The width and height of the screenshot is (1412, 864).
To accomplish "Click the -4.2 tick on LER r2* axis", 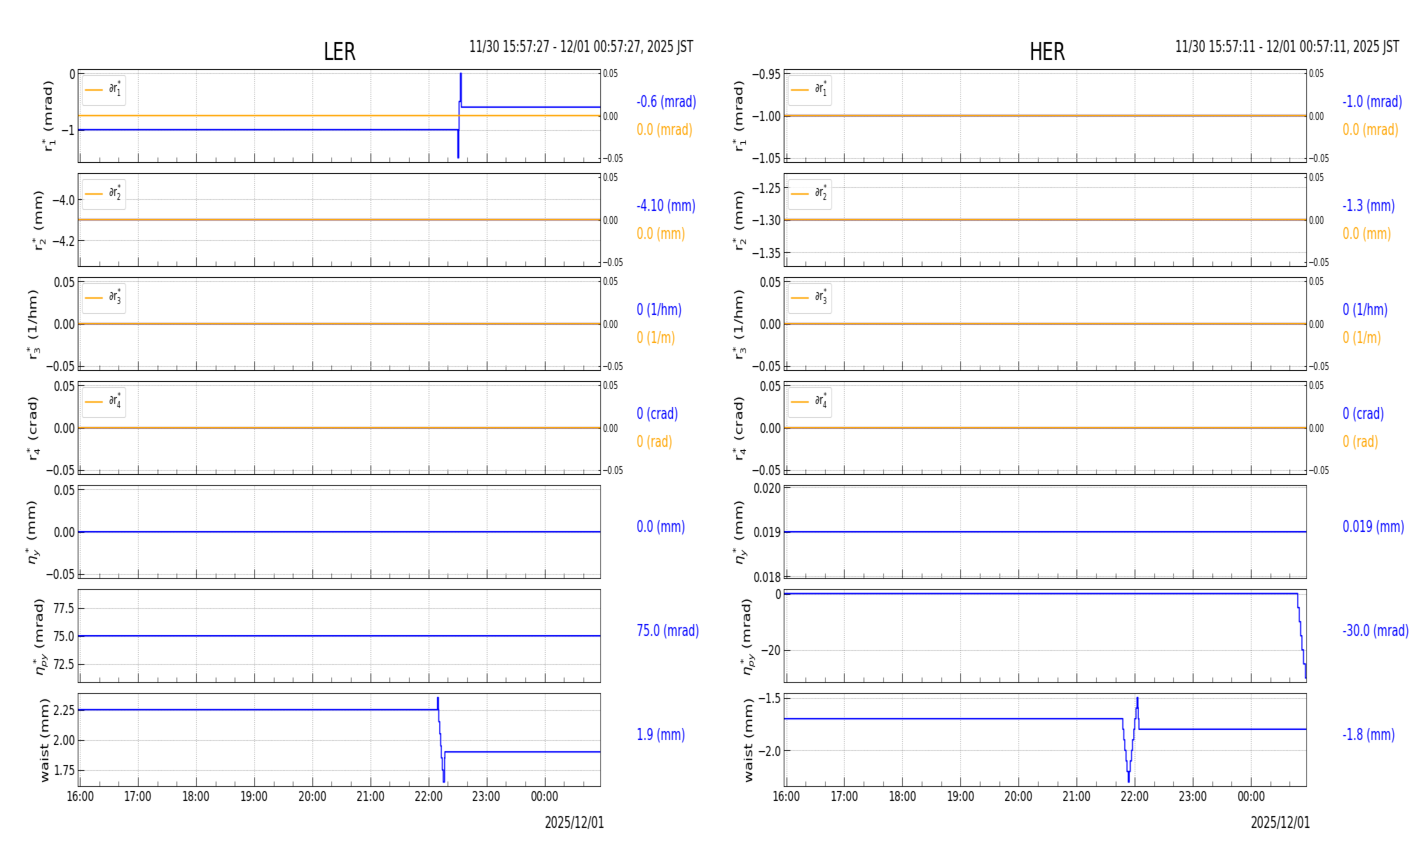I will pos(62,240).
